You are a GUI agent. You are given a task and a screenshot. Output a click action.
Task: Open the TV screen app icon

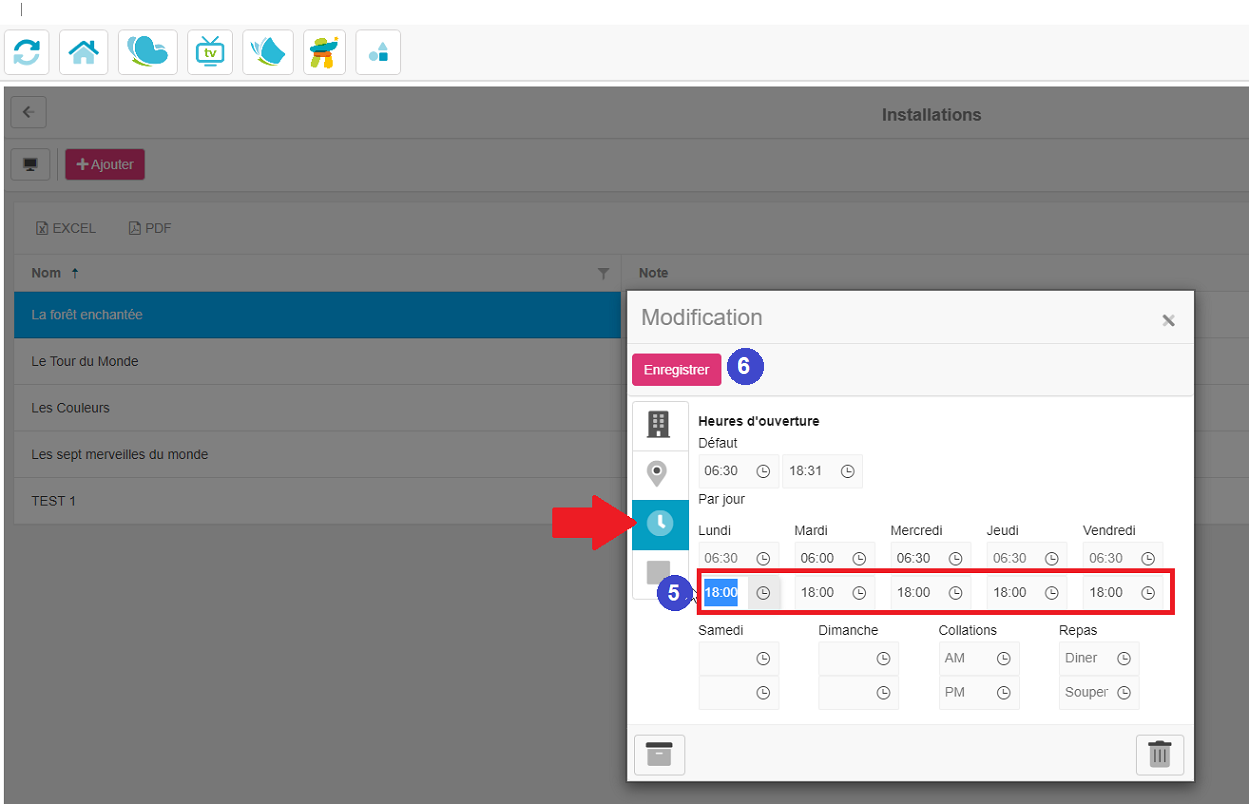point(210,52)
